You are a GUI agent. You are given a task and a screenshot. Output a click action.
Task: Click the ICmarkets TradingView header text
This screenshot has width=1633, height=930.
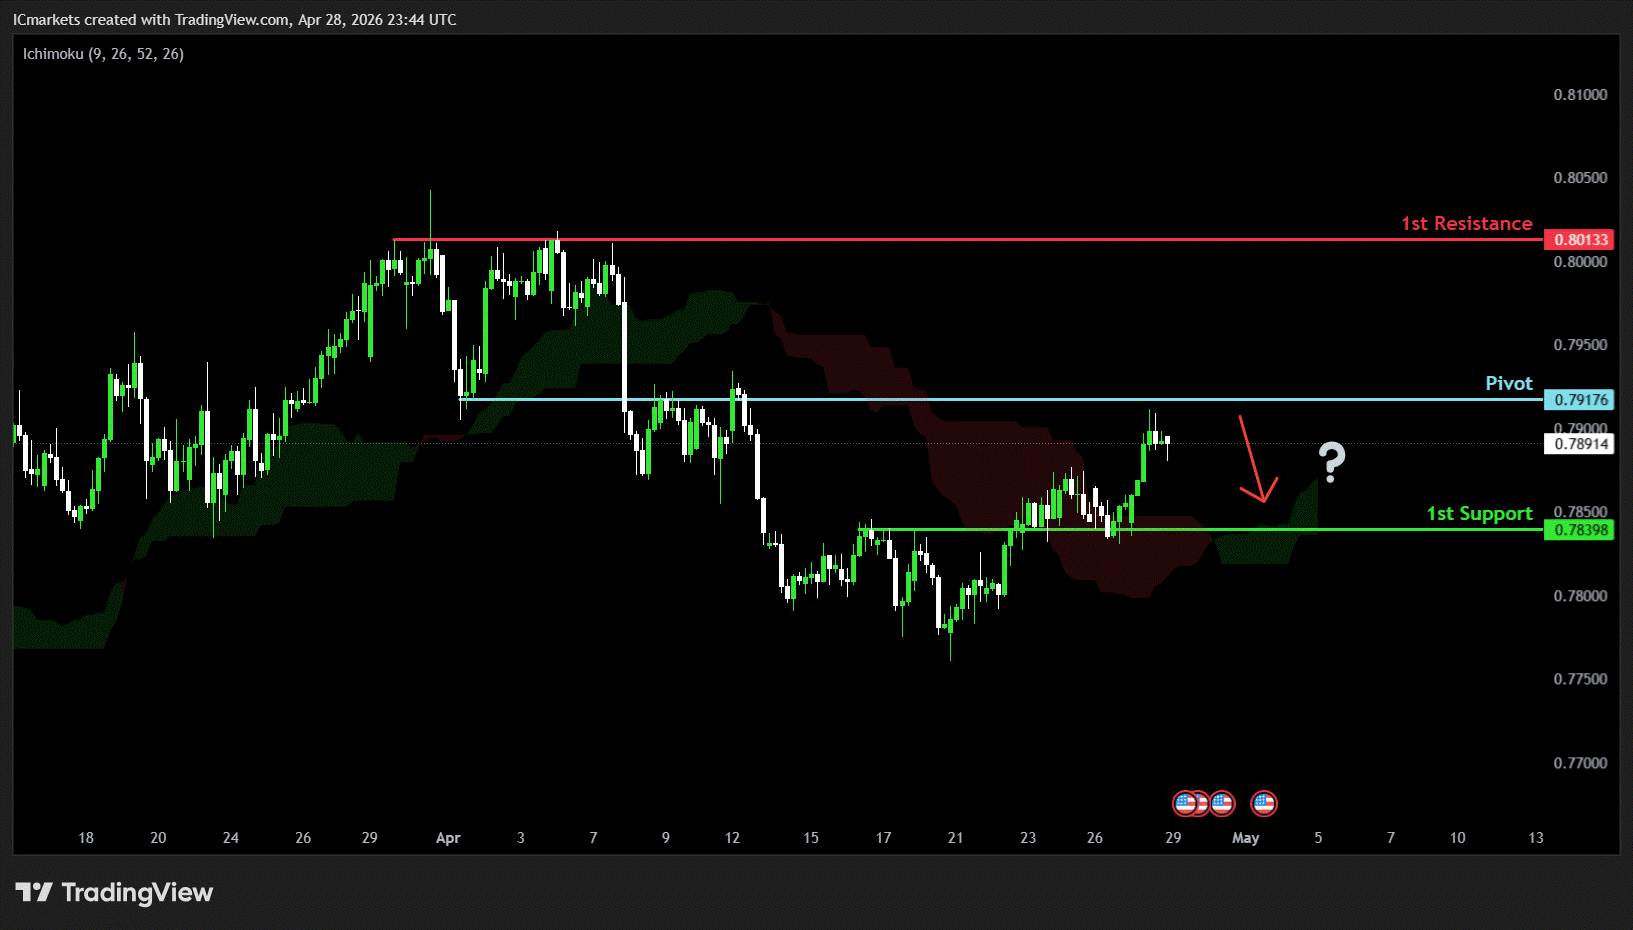(235, 20)
